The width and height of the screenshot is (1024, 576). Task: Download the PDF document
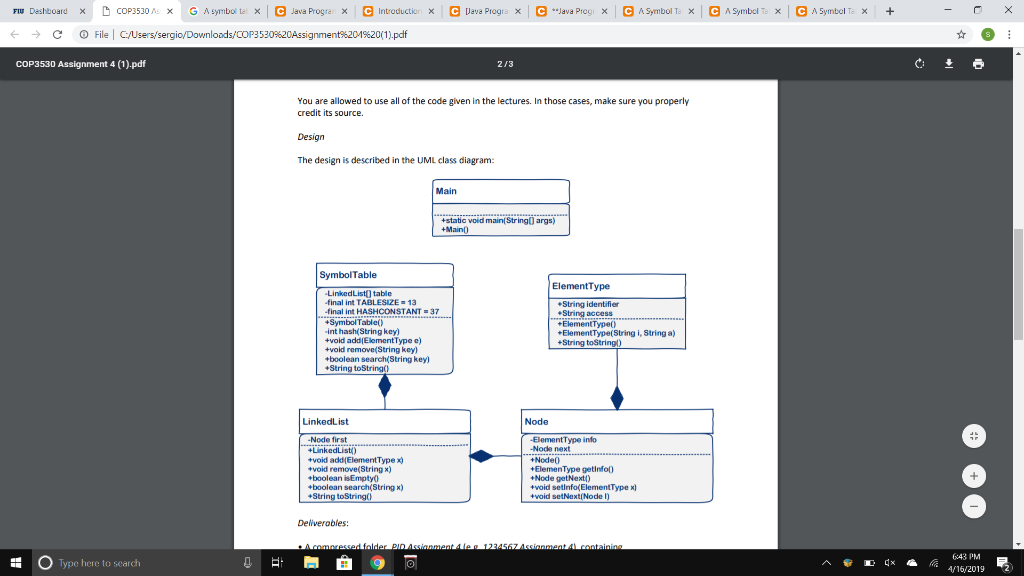pos(947,62)
